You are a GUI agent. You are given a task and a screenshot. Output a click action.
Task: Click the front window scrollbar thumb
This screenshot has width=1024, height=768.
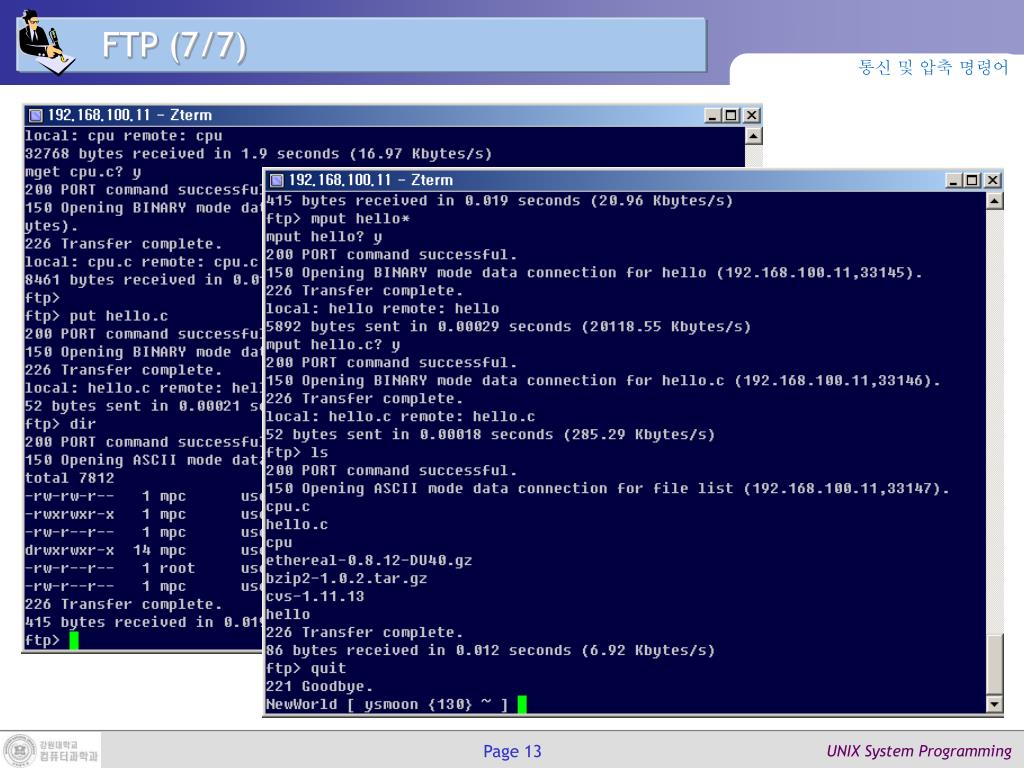[x=994, y=665]
